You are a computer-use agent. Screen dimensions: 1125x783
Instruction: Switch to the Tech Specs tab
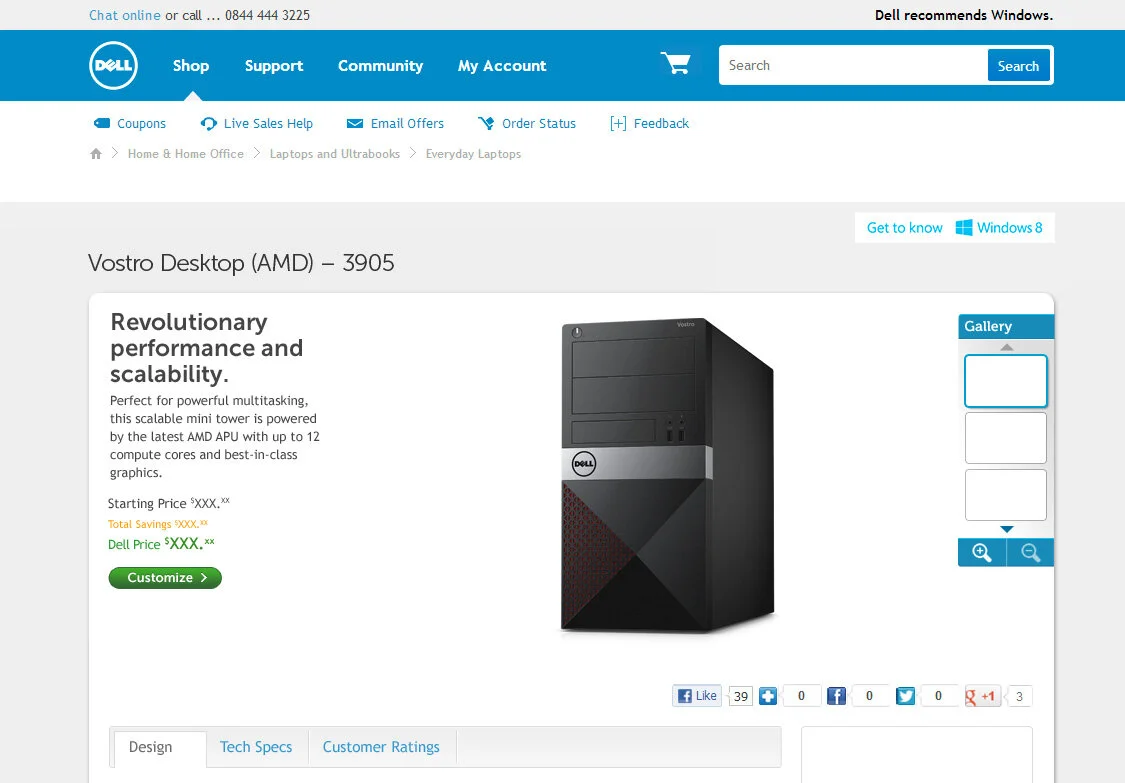[x=256, y=747]
